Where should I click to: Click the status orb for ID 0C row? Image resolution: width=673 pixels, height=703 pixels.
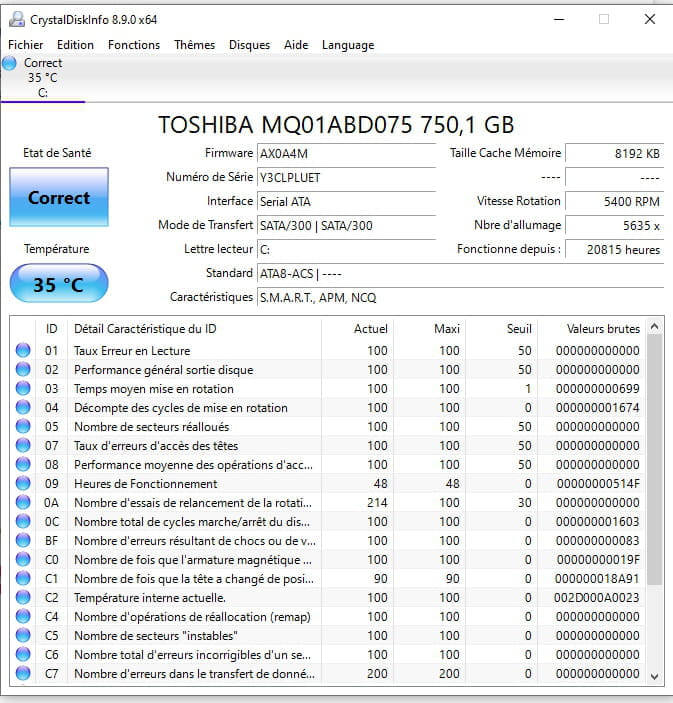[x=23, y=521]
